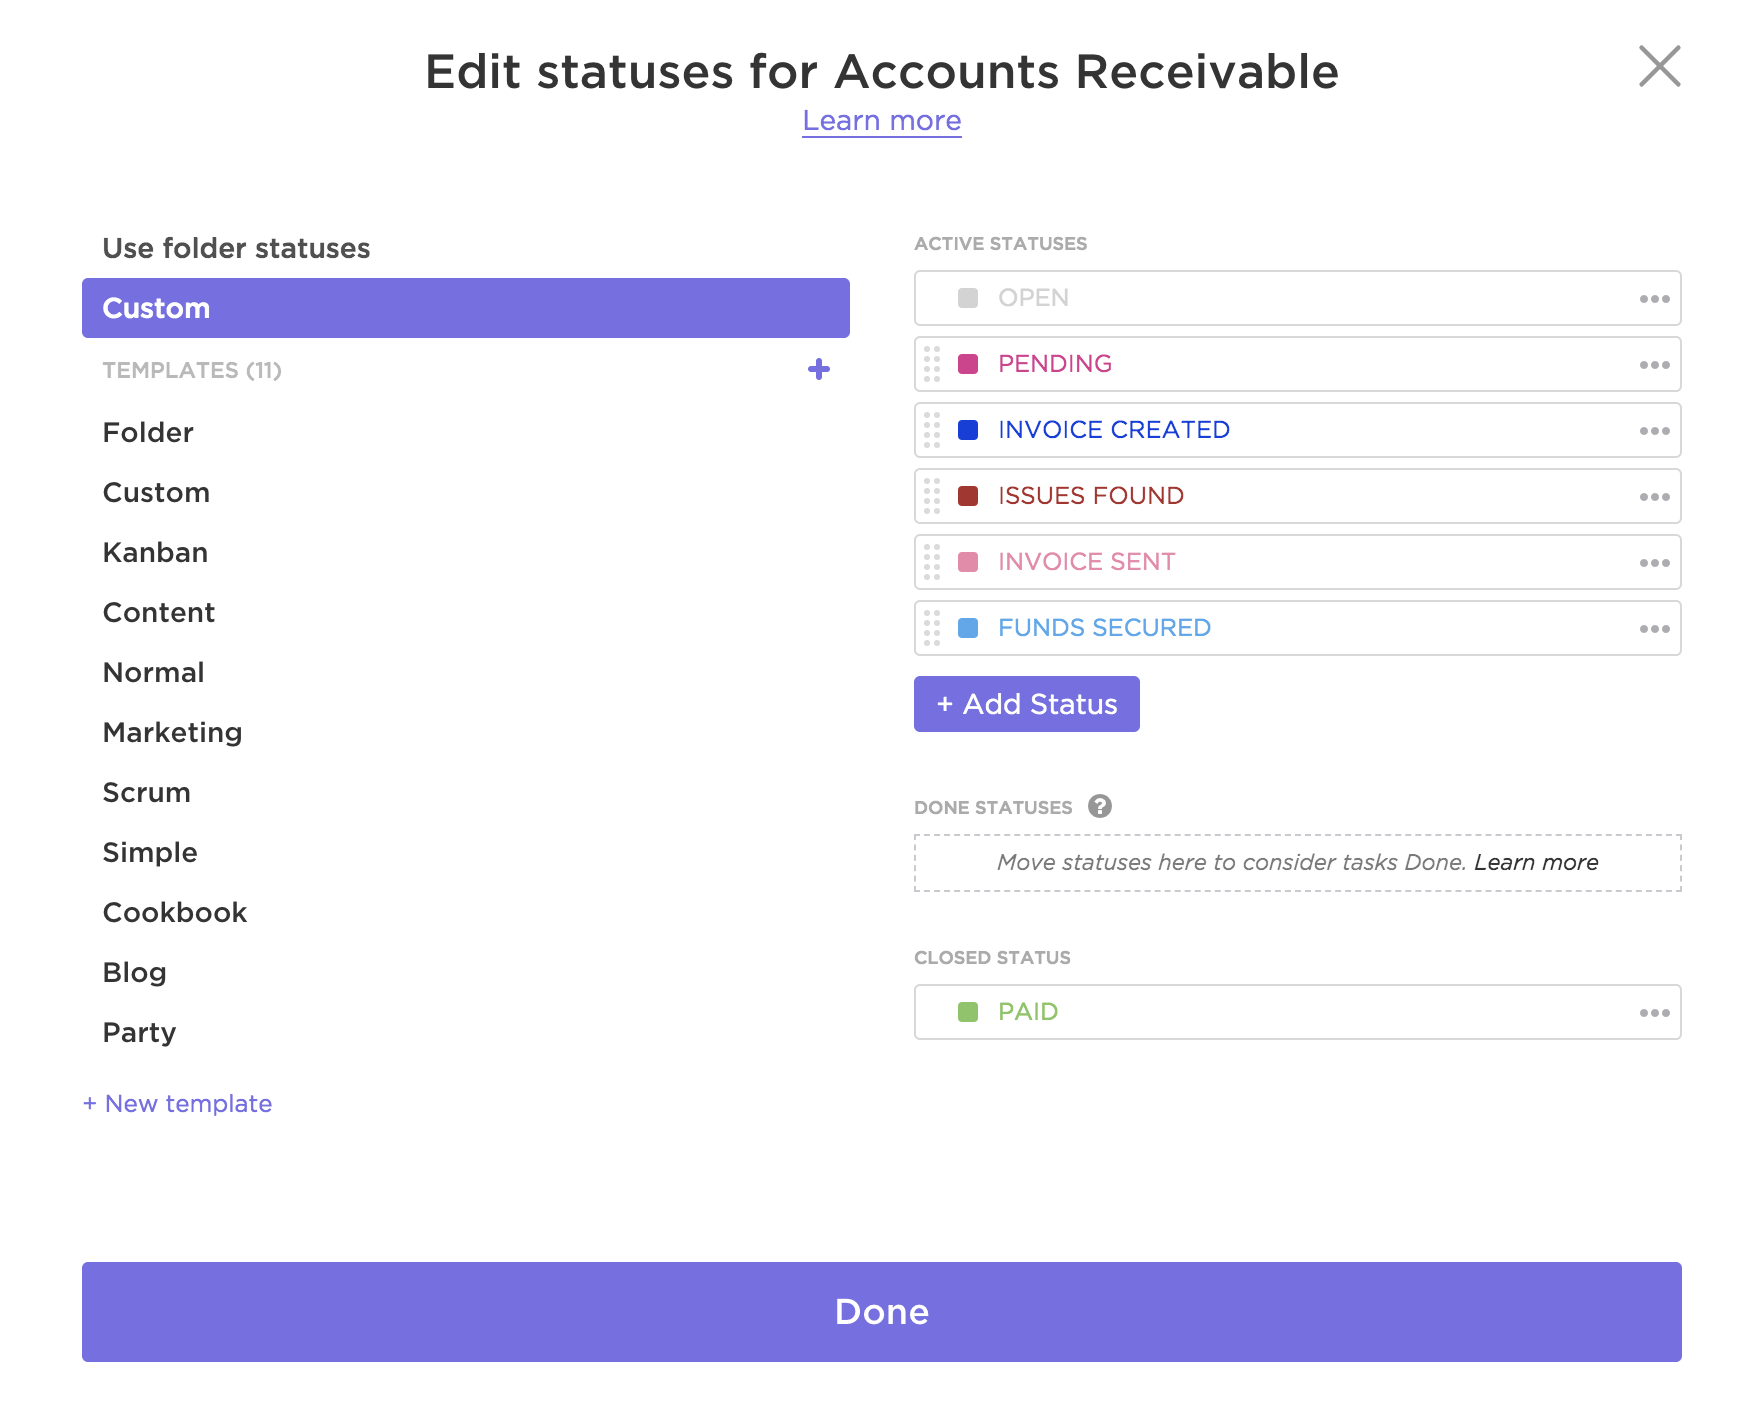
Task: Click the Add Status button
Action: 1026,704
